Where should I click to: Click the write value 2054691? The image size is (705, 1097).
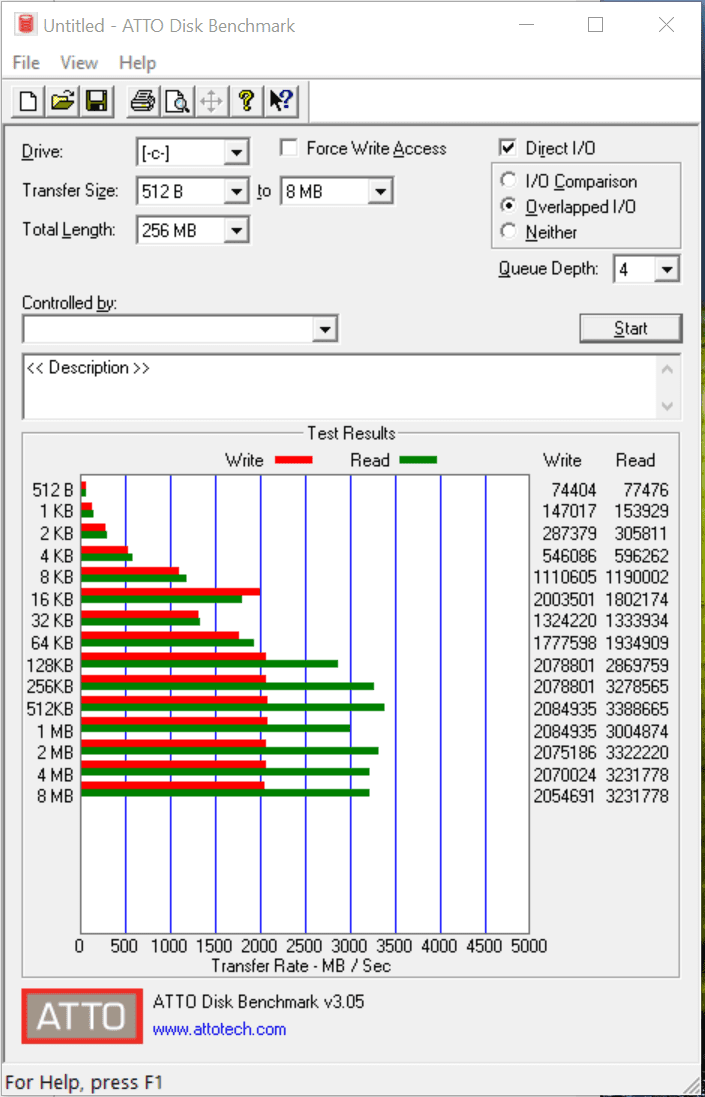(565, 796)
